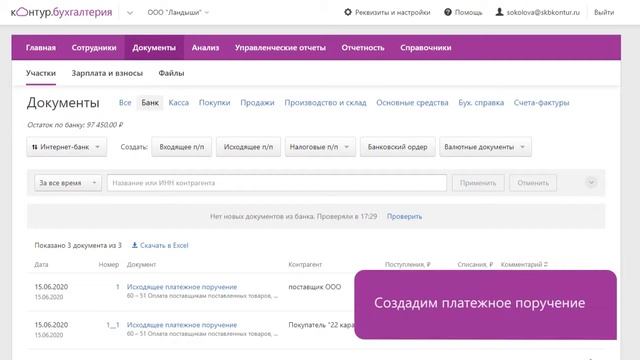Create a Входящее п/п document

click(182, 147)
